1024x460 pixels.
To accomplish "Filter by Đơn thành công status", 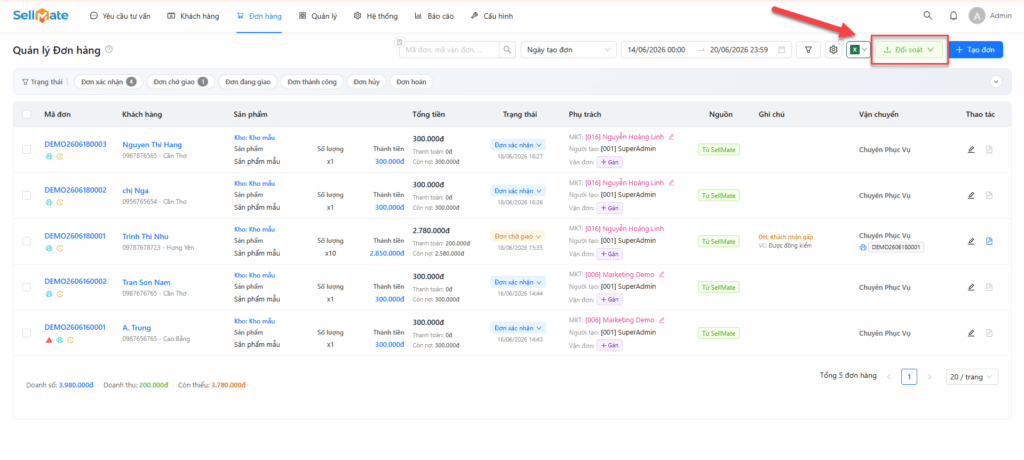I will pos(312,82).
